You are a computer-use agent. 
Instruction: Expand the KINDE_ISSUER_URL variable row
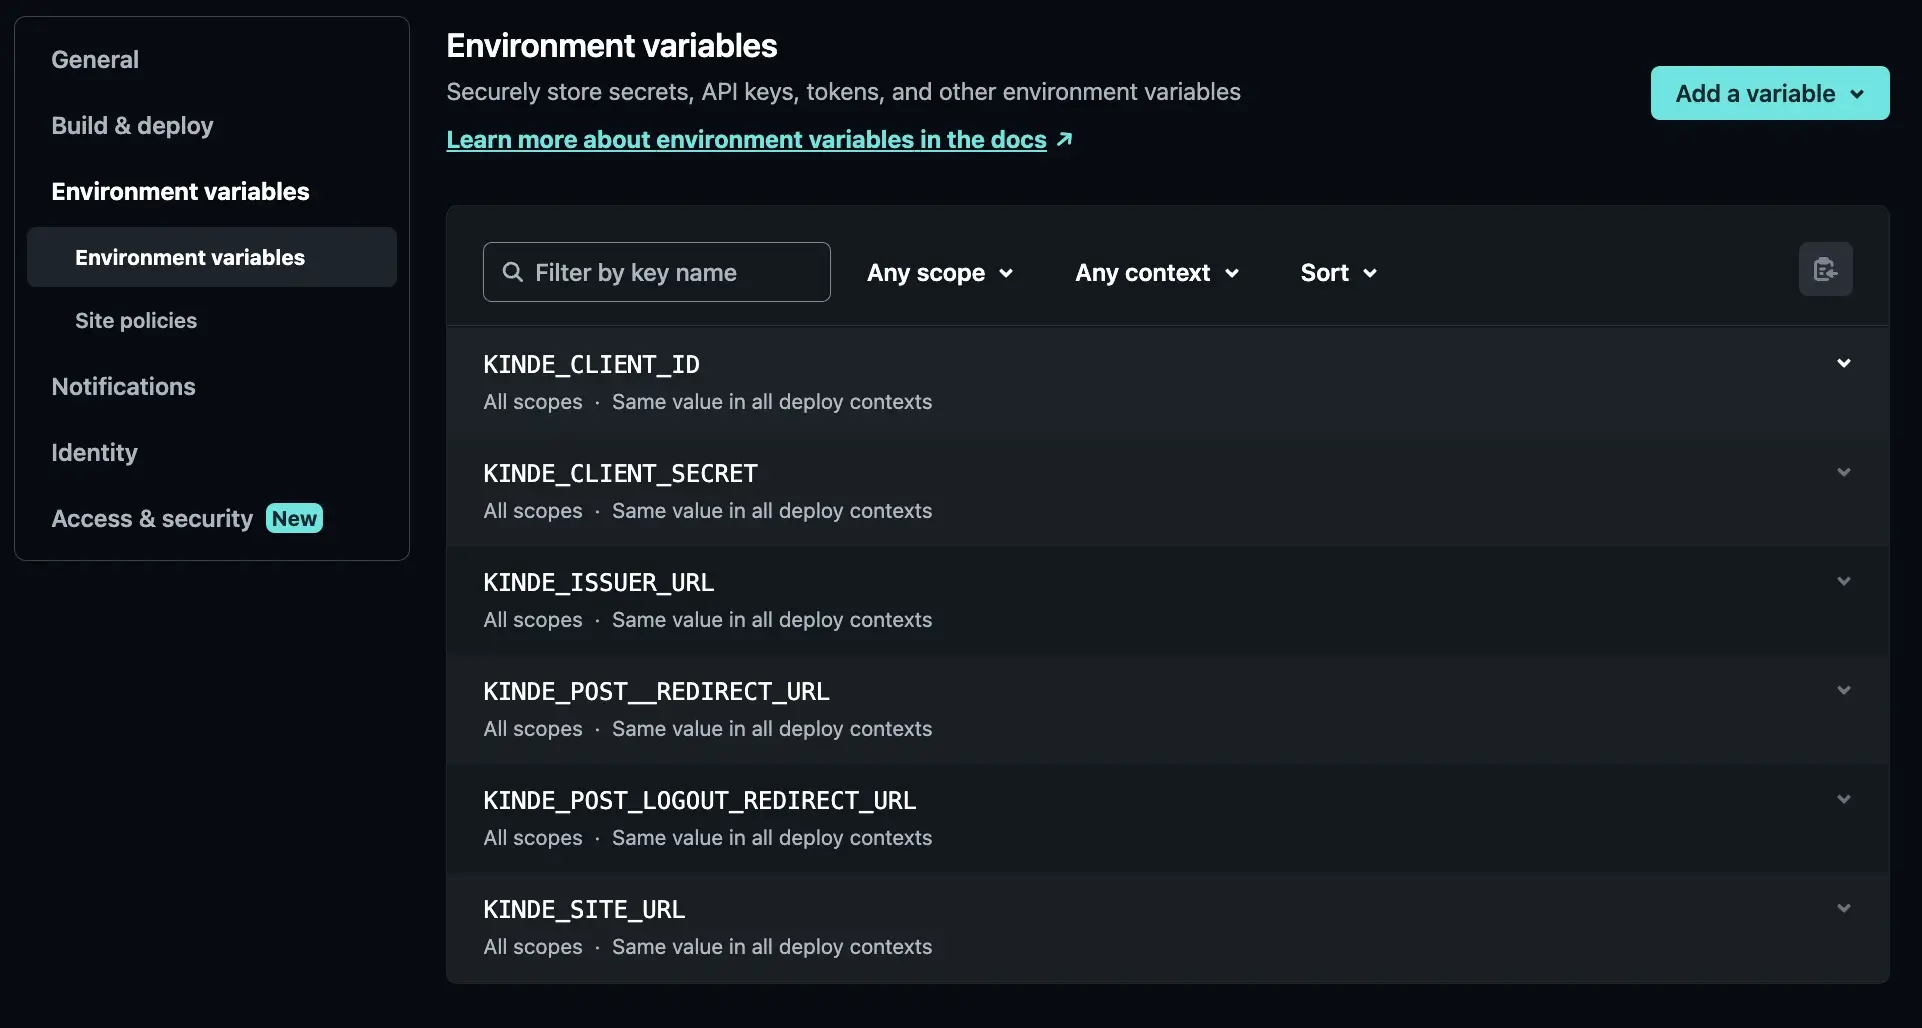(1844, 580)
